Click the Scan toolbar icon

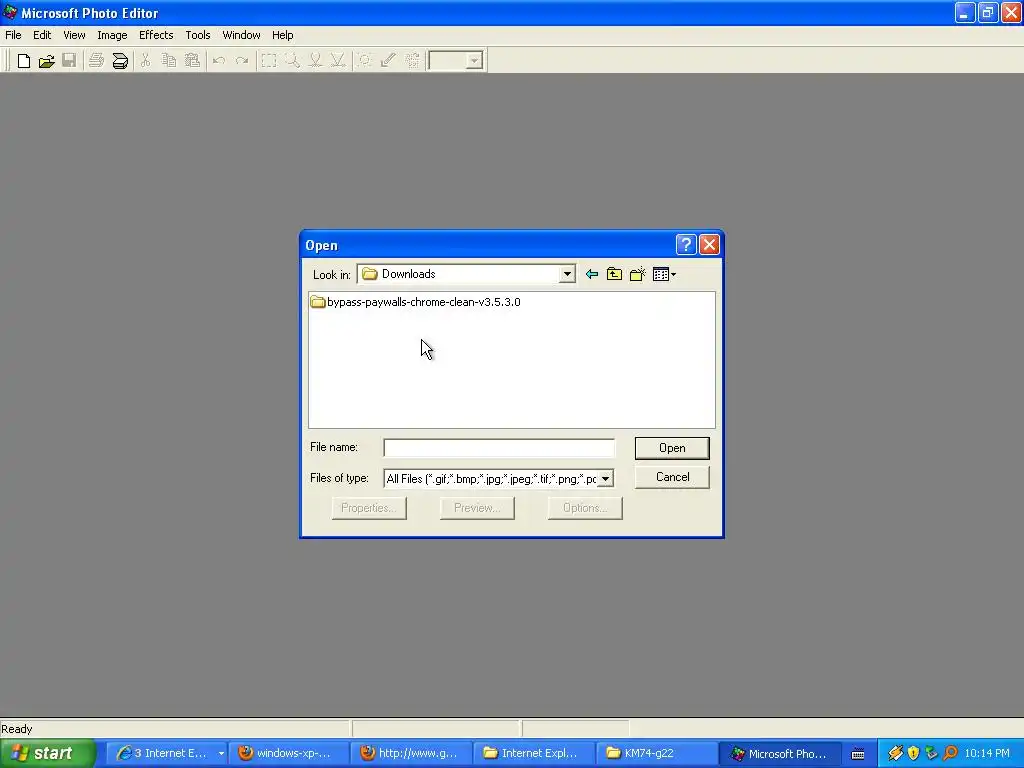click(120, 61)
